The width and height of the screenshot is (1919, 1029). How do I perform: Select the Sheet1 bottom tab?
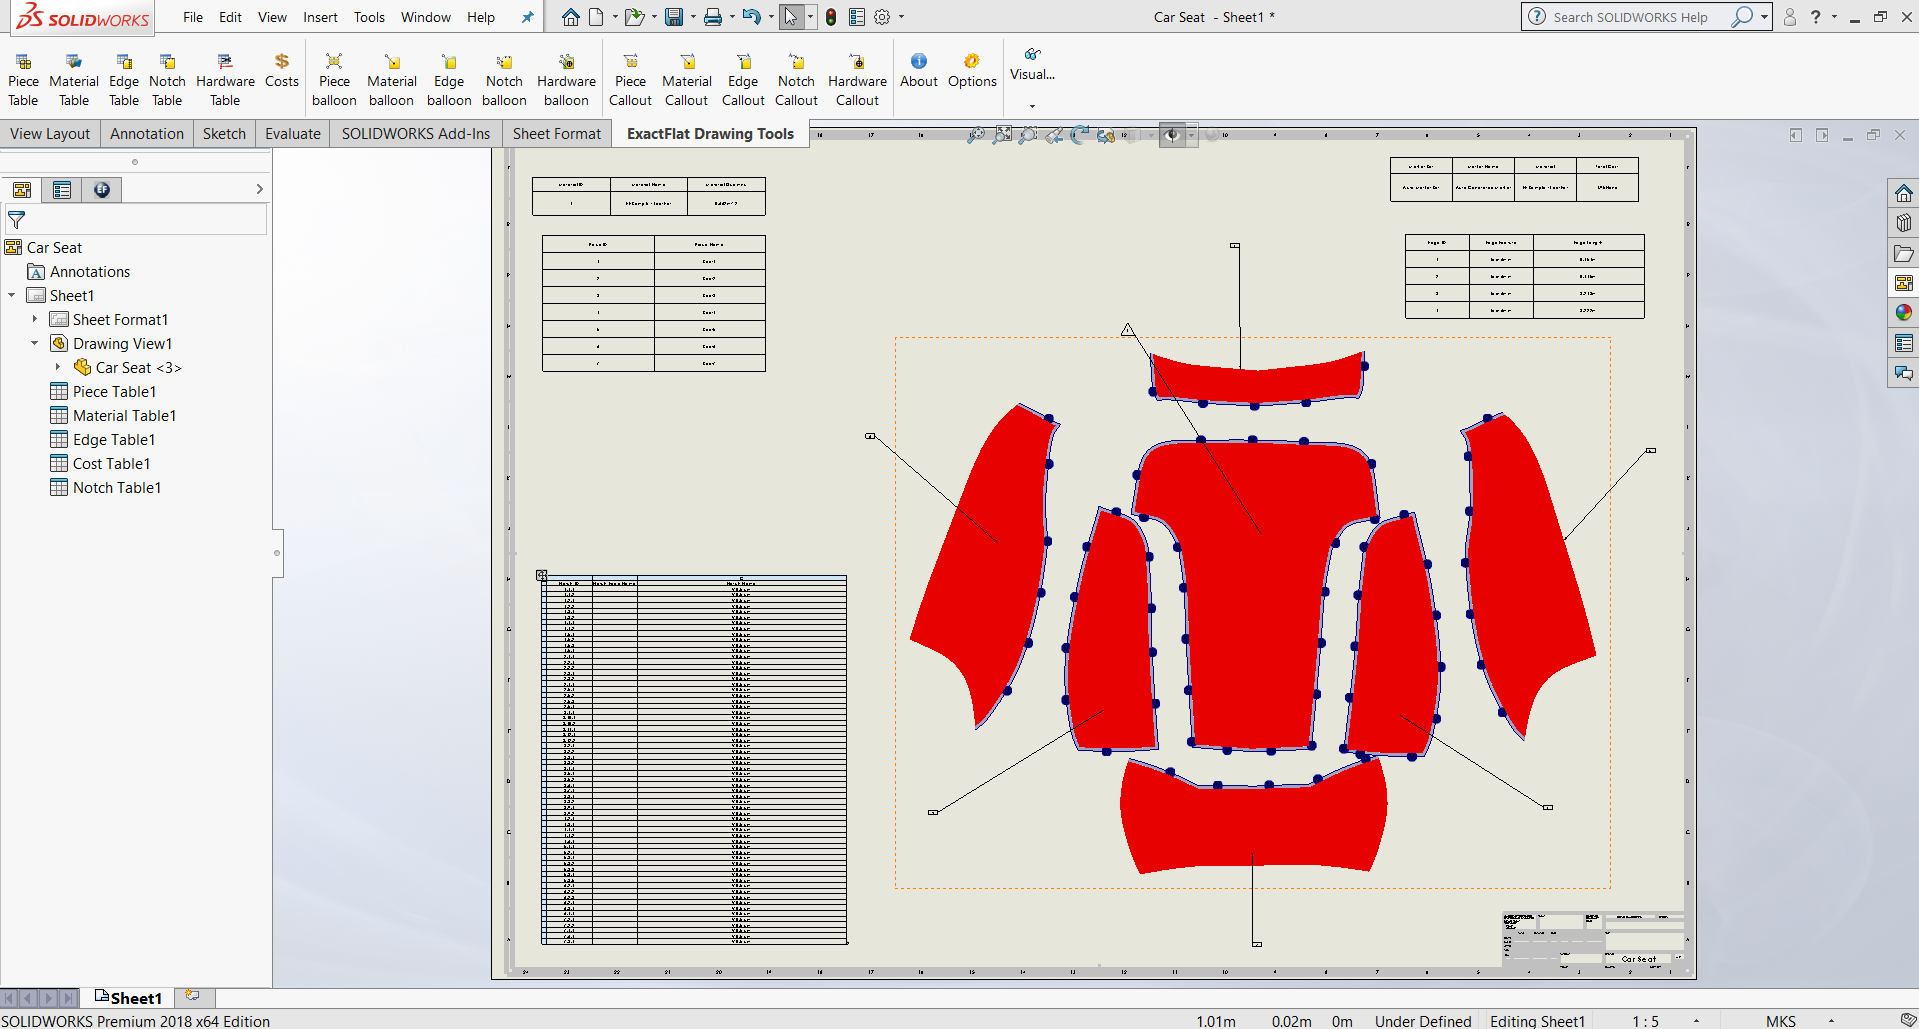tap(128, 998)
